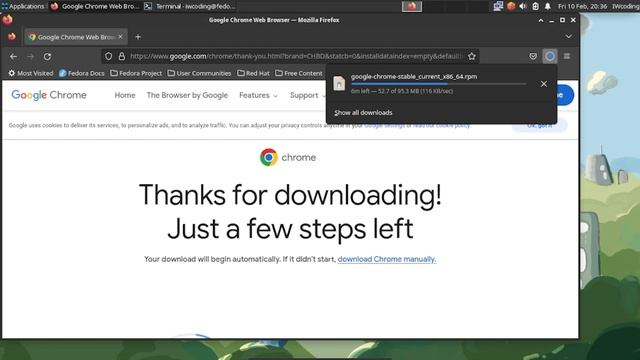The image size is (640, 360).
Task: Click the power manager tray icon
Action: tap(536, 6)
